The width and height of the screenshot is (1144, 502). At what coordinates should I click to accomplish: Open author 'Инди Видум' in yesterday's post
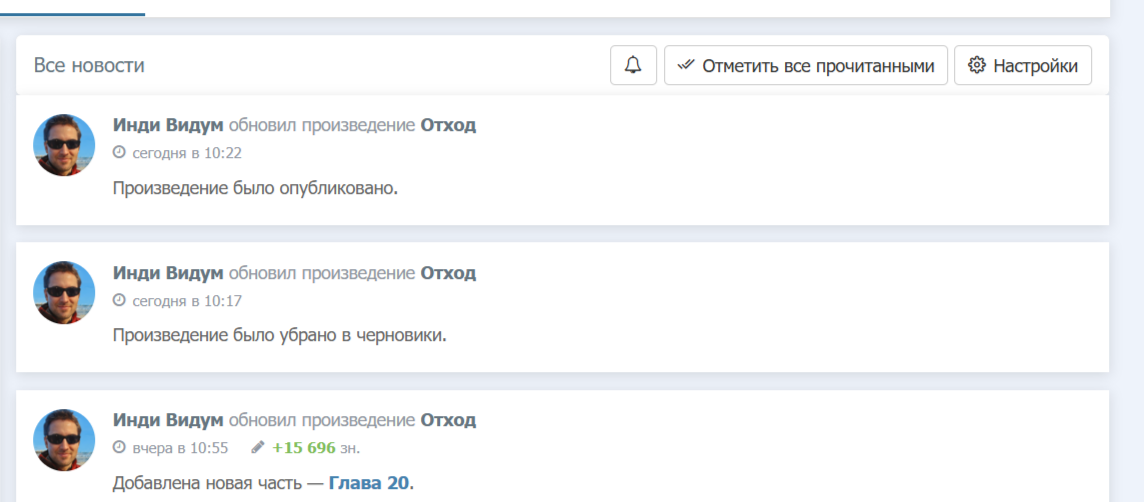(x=168, y=420)
